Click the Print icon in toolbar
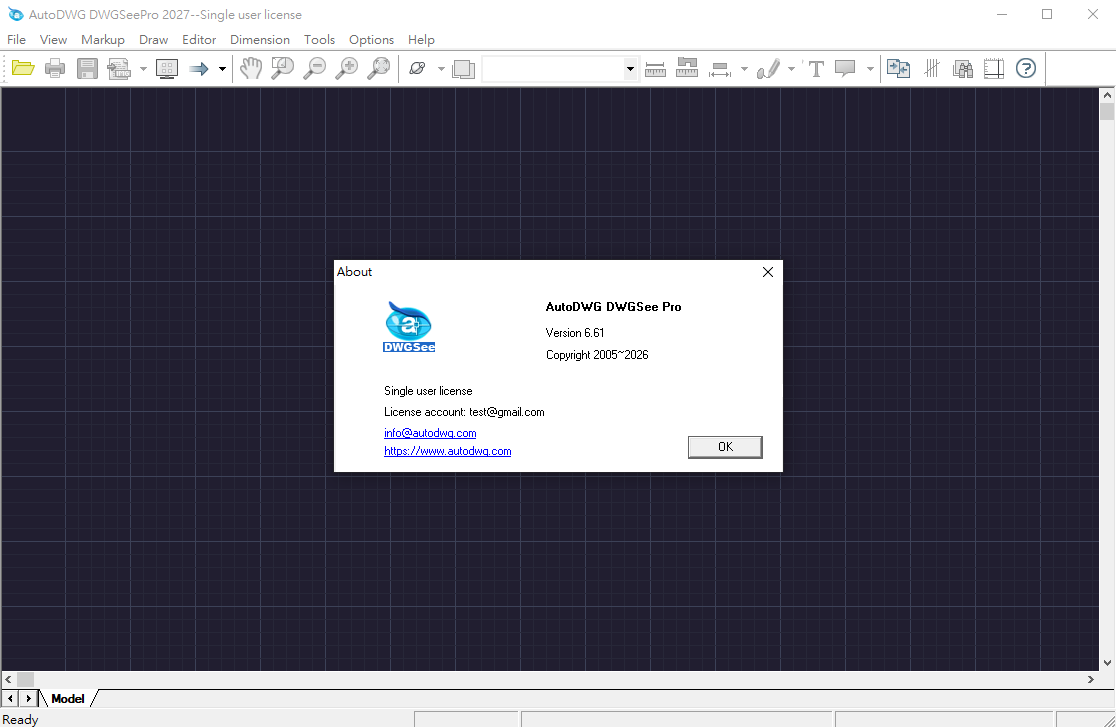The height and width of the screenshot is (727, 1116). tap(55, 69)
